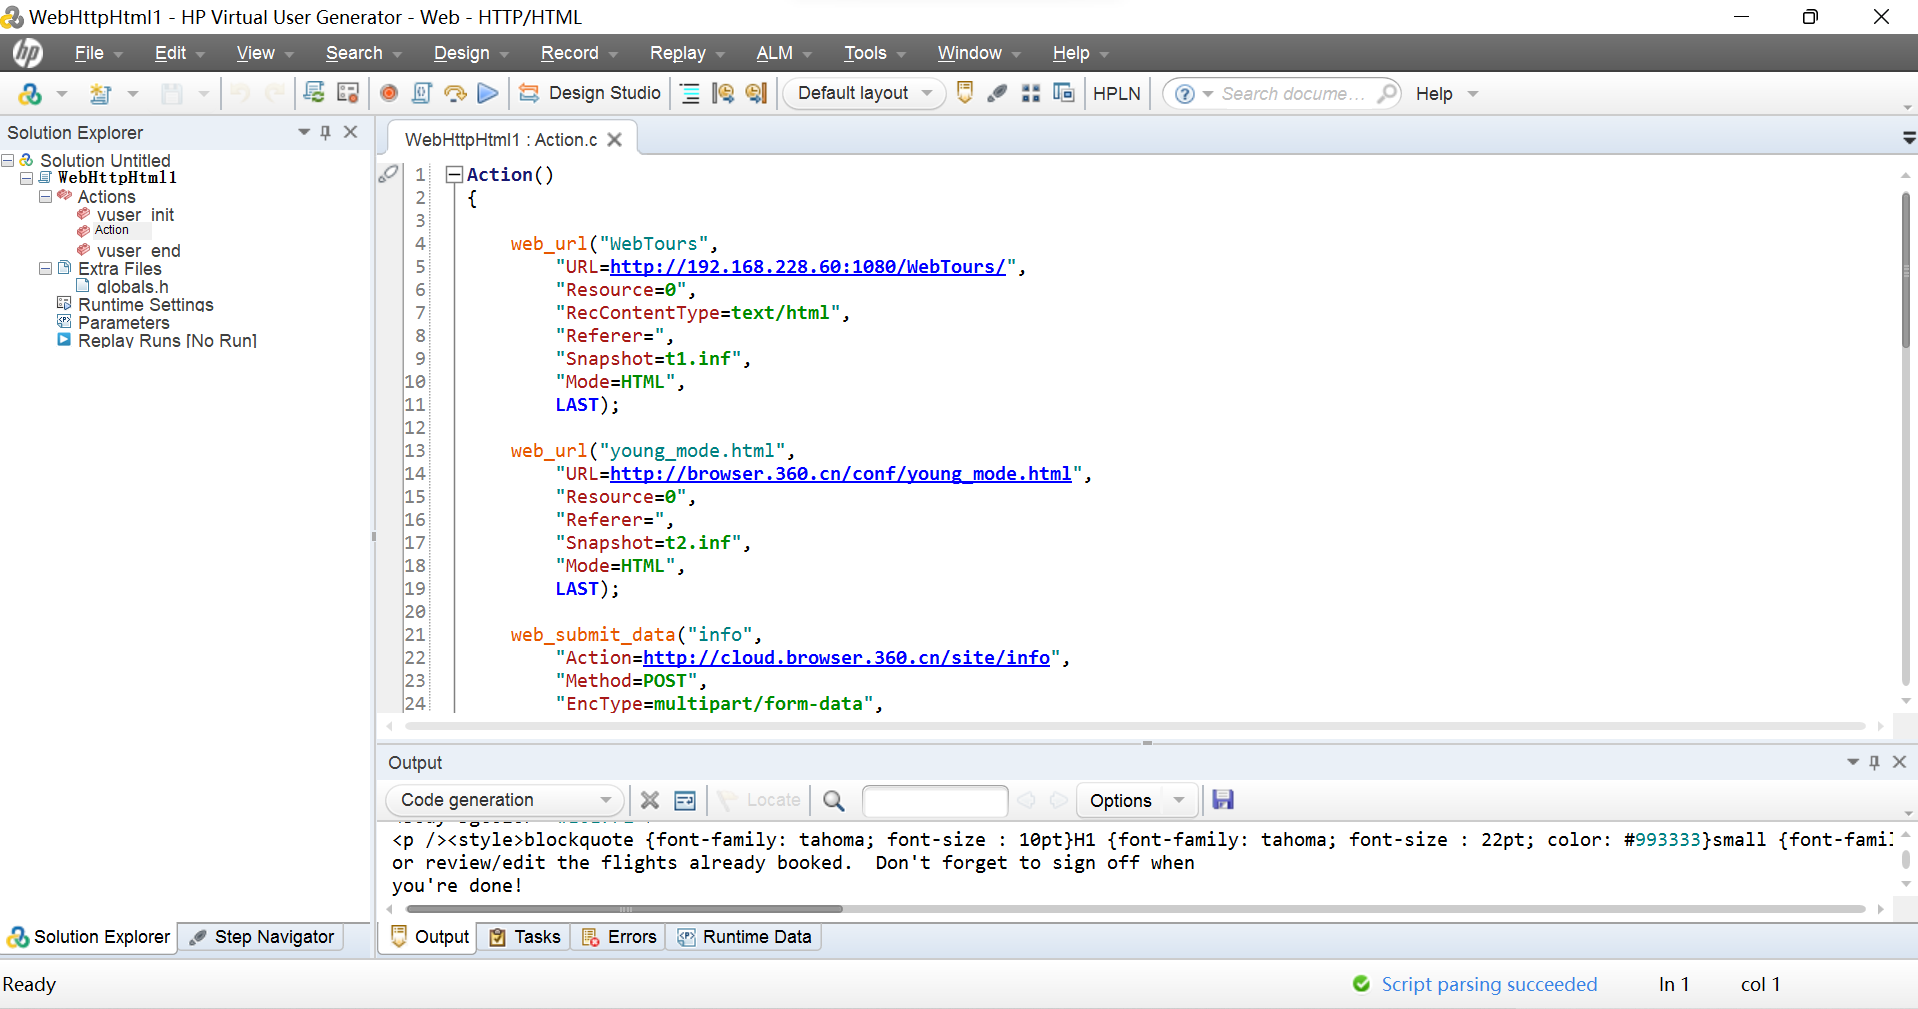1918x1009 pixels.
Task: Click the Compile script toolbar icon
Action: click(x=422, y=93)
